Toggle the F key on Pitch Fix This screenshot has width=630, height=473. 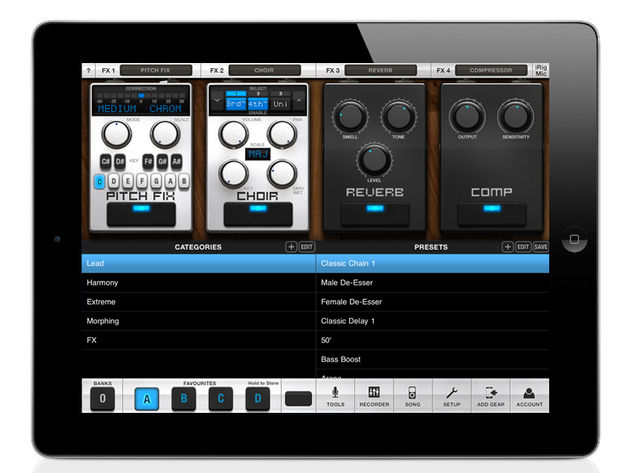pyautogui.click(x=142, y=182)
